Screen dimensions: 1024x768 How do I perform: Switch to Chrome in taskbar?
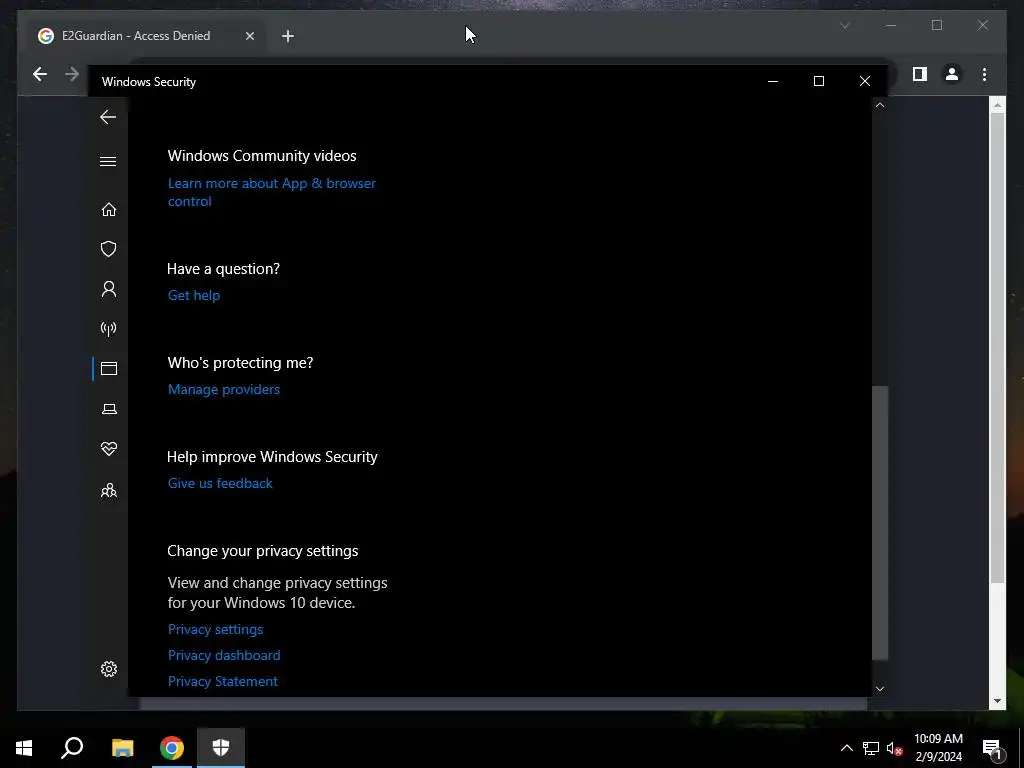(172, 748)
